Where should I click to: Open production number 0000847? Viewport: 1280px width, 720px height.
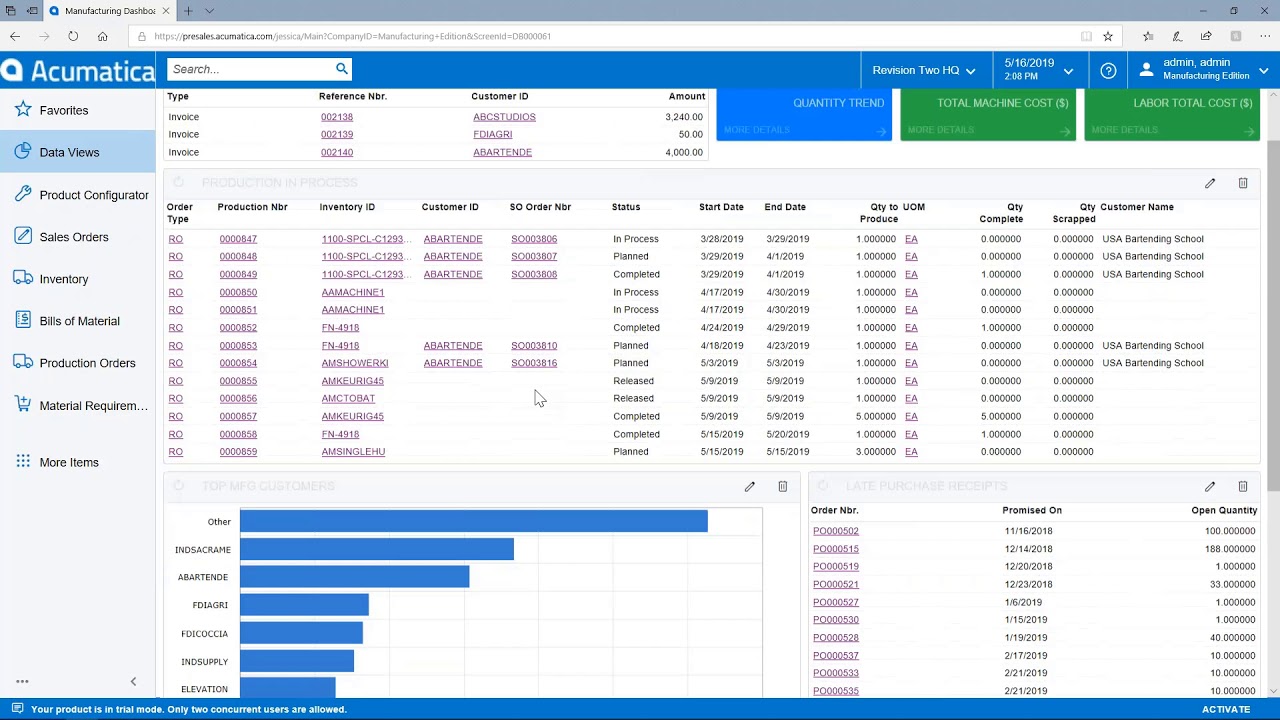pos(238,239)
